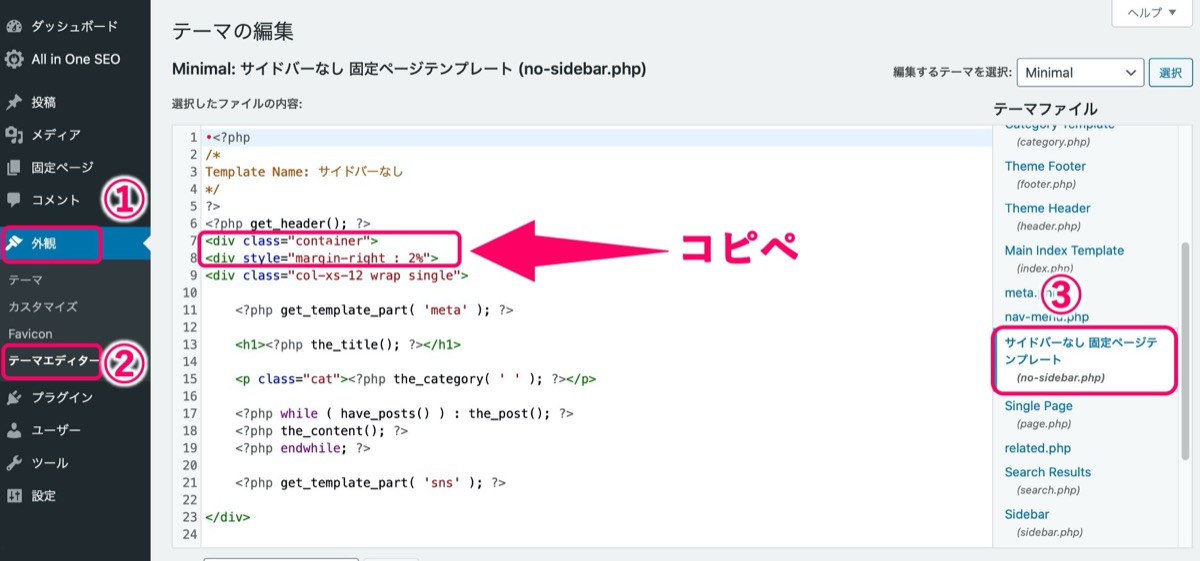Click code line 17 while have_posts
The image size is (1200, 561).
point(405,413)
